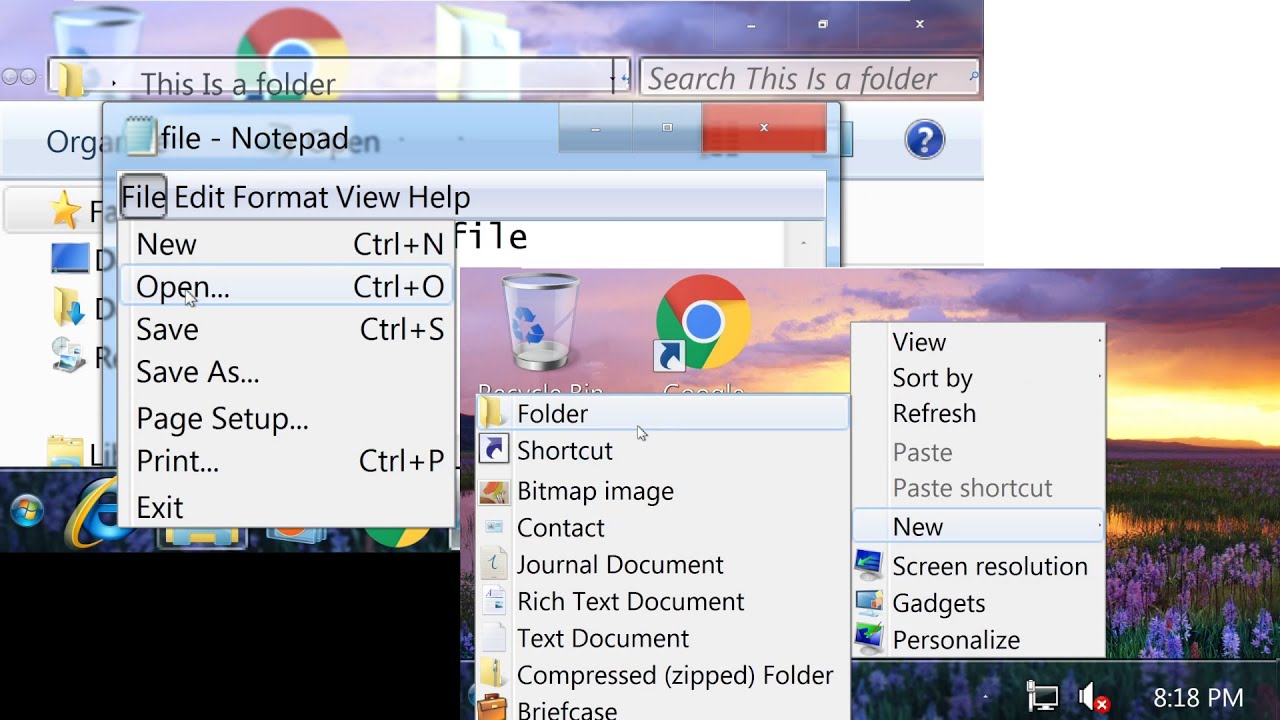Click the Shortcut item icon
Screen dimensions: 1280x720
(x=494, y=449)
